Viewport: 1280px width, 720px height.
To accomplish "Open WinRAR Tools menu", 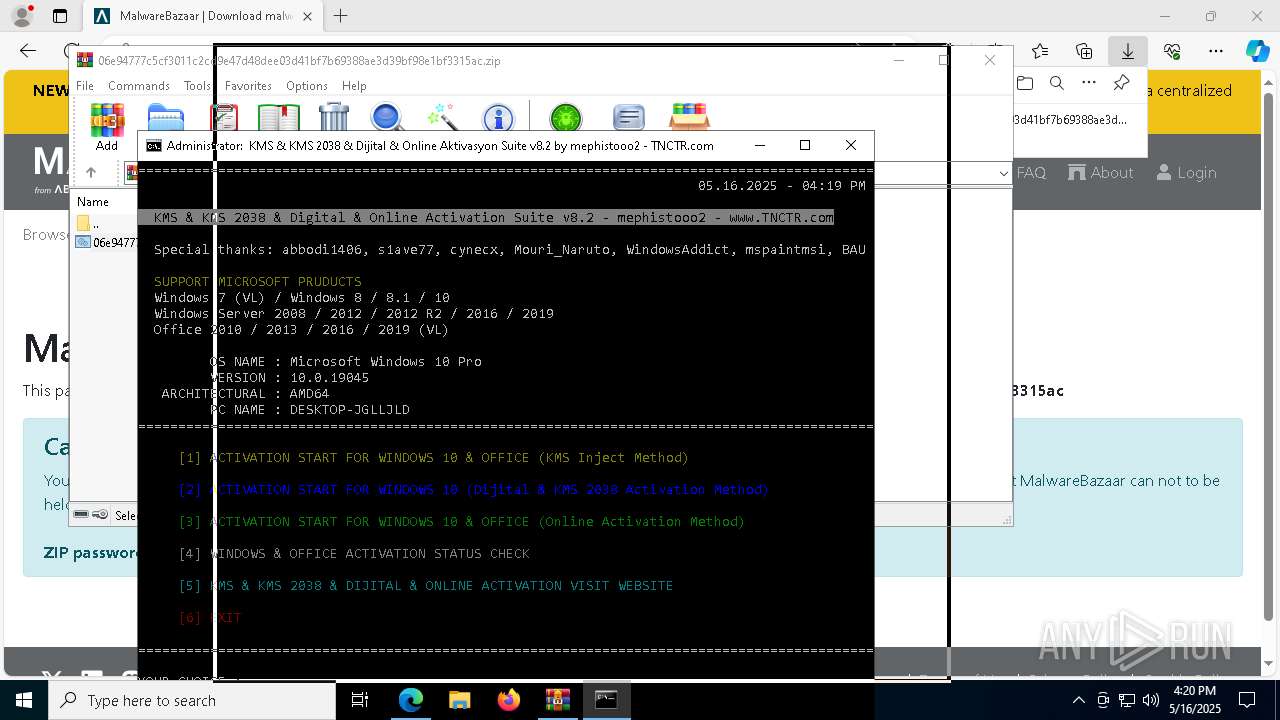I will pyautogui.click(x=197, y=86).
